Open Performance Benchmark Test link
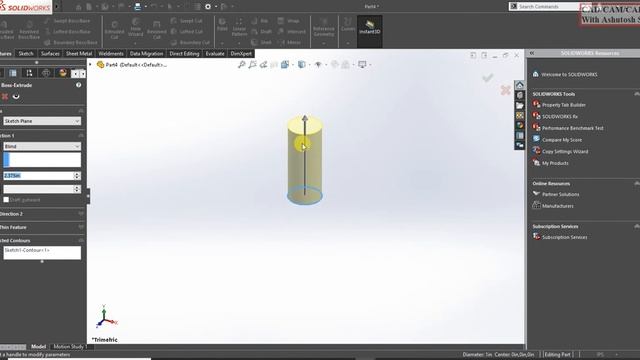Screen dimensions: 640x360 (x=573, y=128)
